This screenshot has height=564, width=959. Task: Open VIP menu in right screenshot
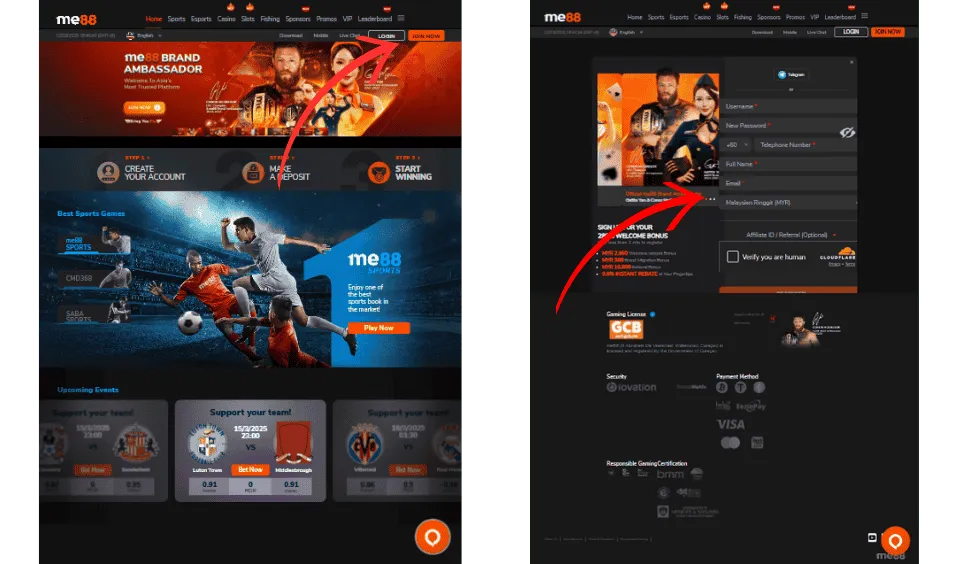tap(814, 17)
